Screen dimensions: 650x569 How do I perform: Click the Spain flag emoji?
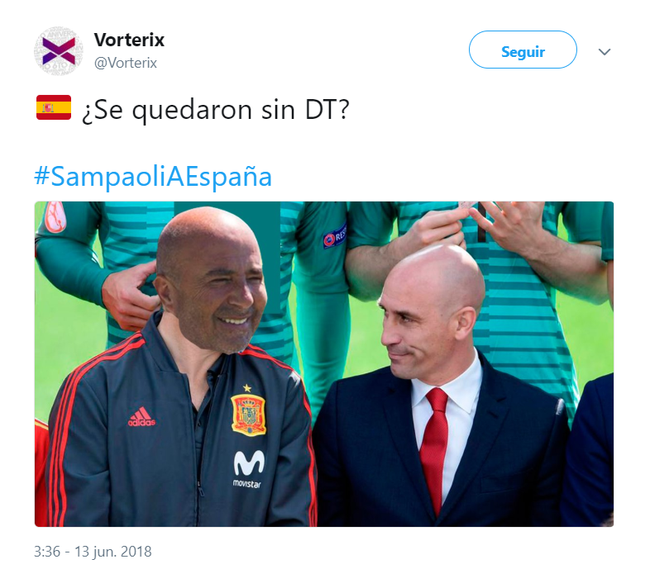(x=53, y=107)
